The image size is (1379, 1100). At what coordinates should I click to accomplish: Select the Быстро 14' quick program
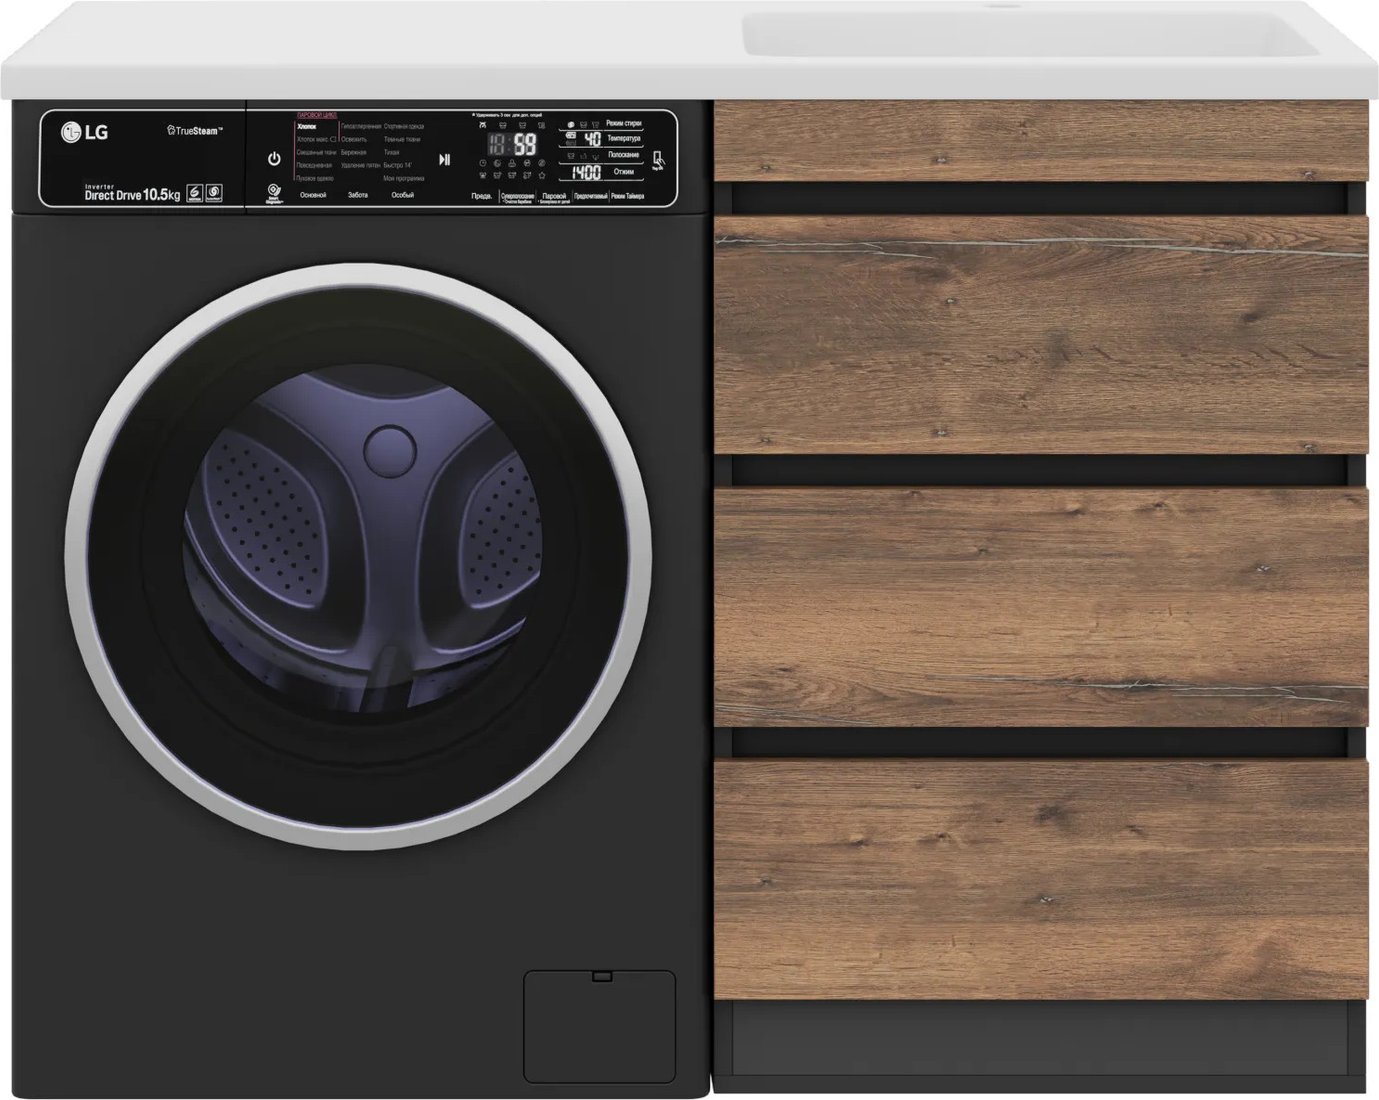coord(398,165)
